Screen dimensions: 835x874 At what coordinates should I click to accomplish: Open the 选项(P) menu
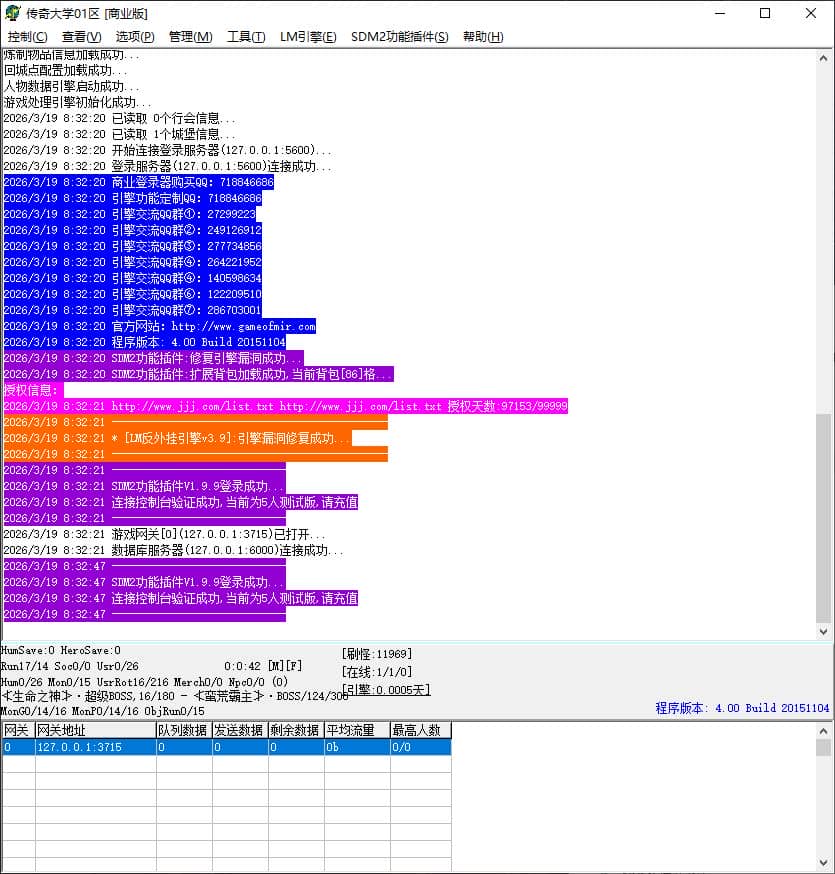pyautogui.click(x=135, y=37)
